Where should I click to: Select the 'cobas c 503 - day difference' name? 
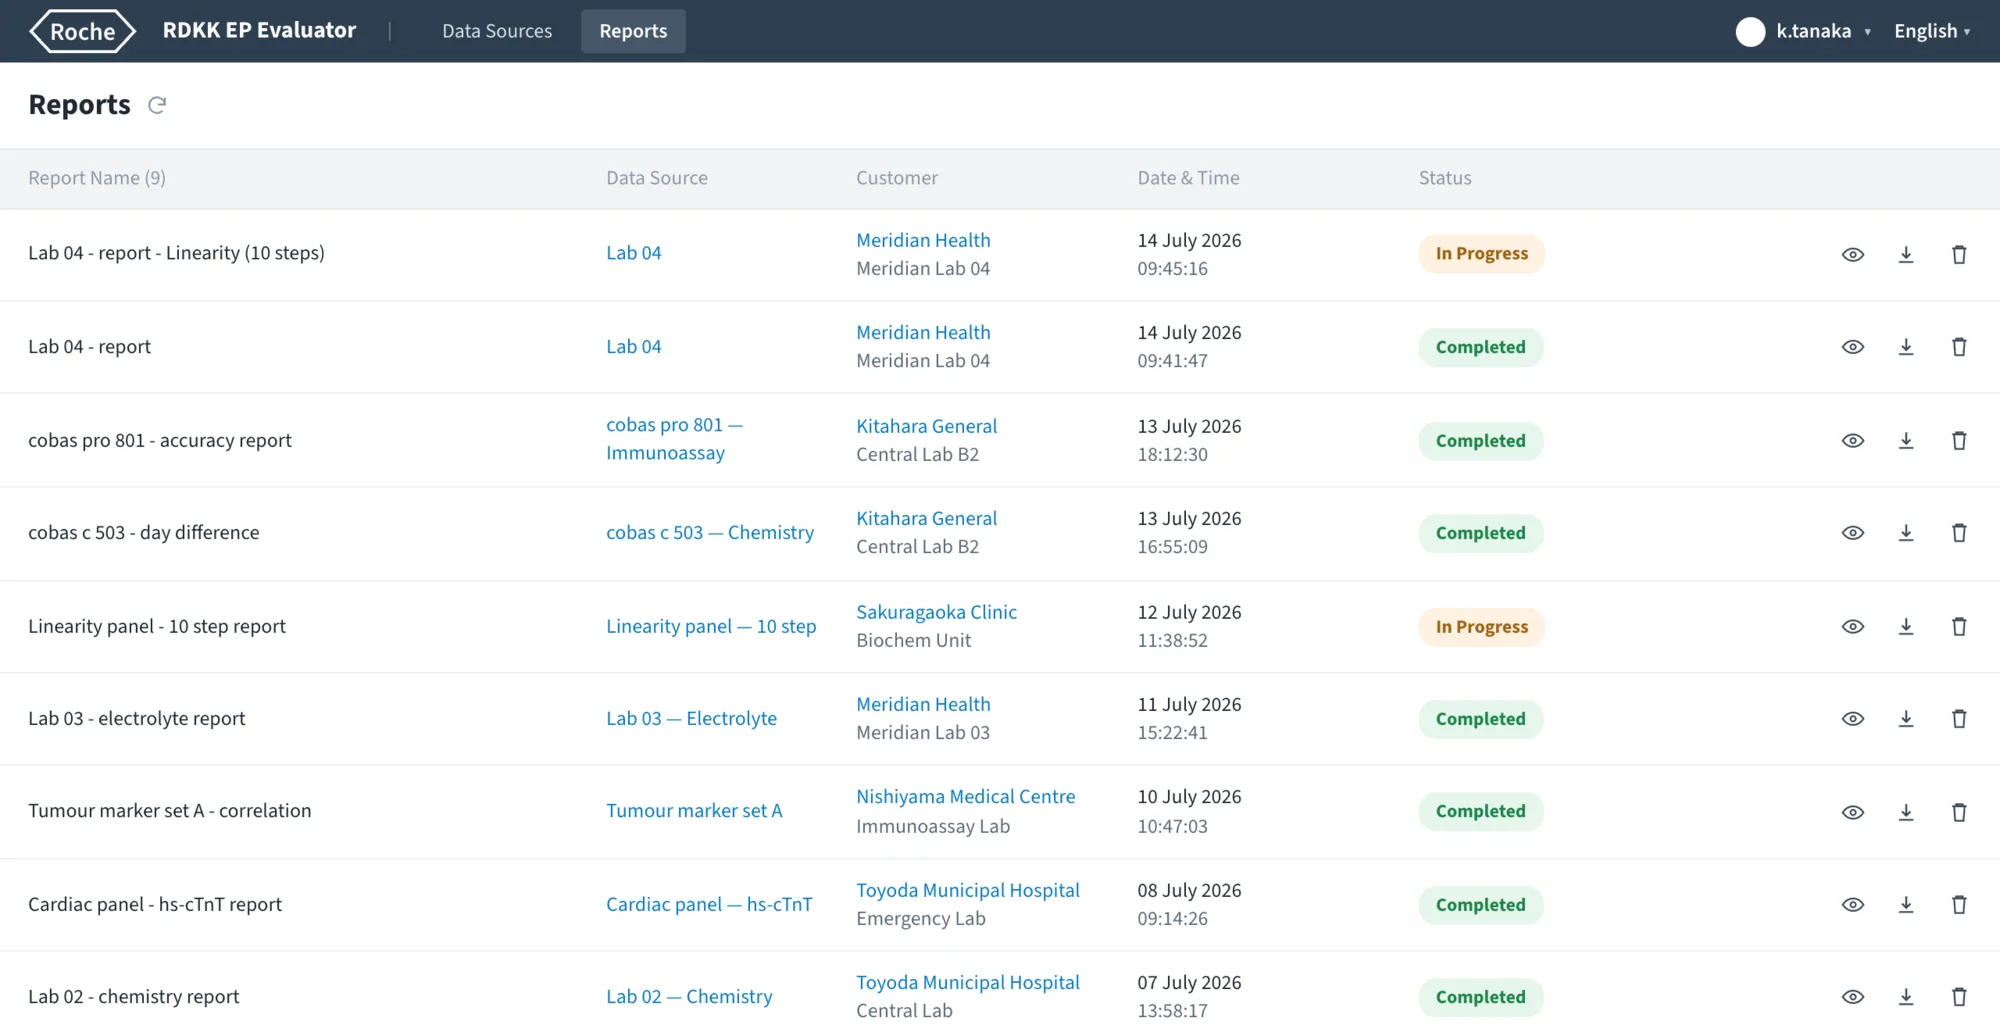(x=144, y=533)
